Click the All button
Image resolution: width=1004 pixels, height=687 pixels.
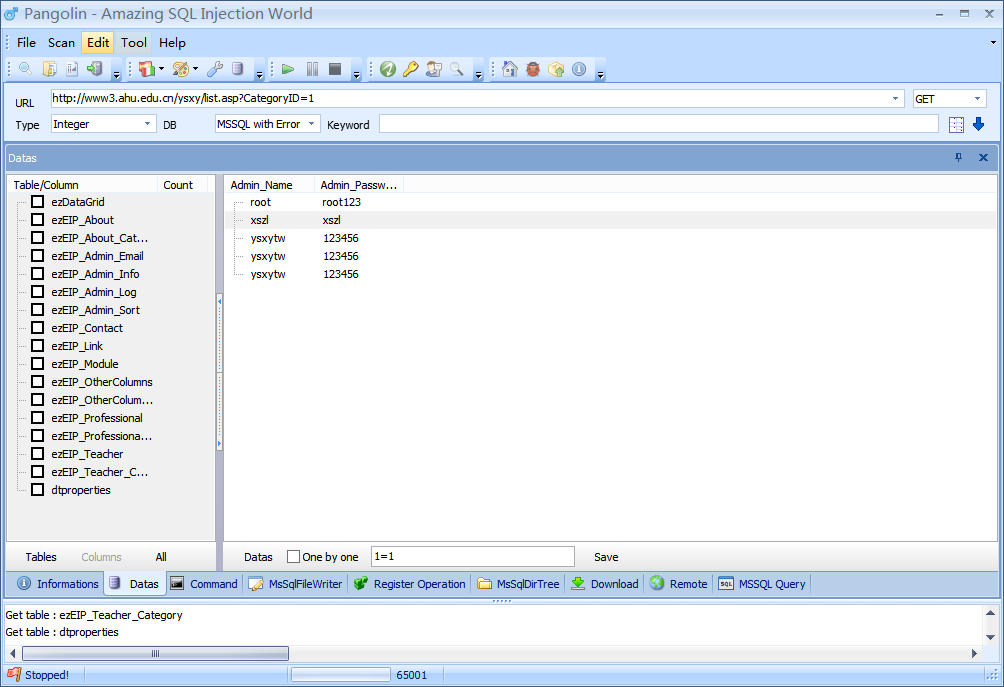point(161,557)
